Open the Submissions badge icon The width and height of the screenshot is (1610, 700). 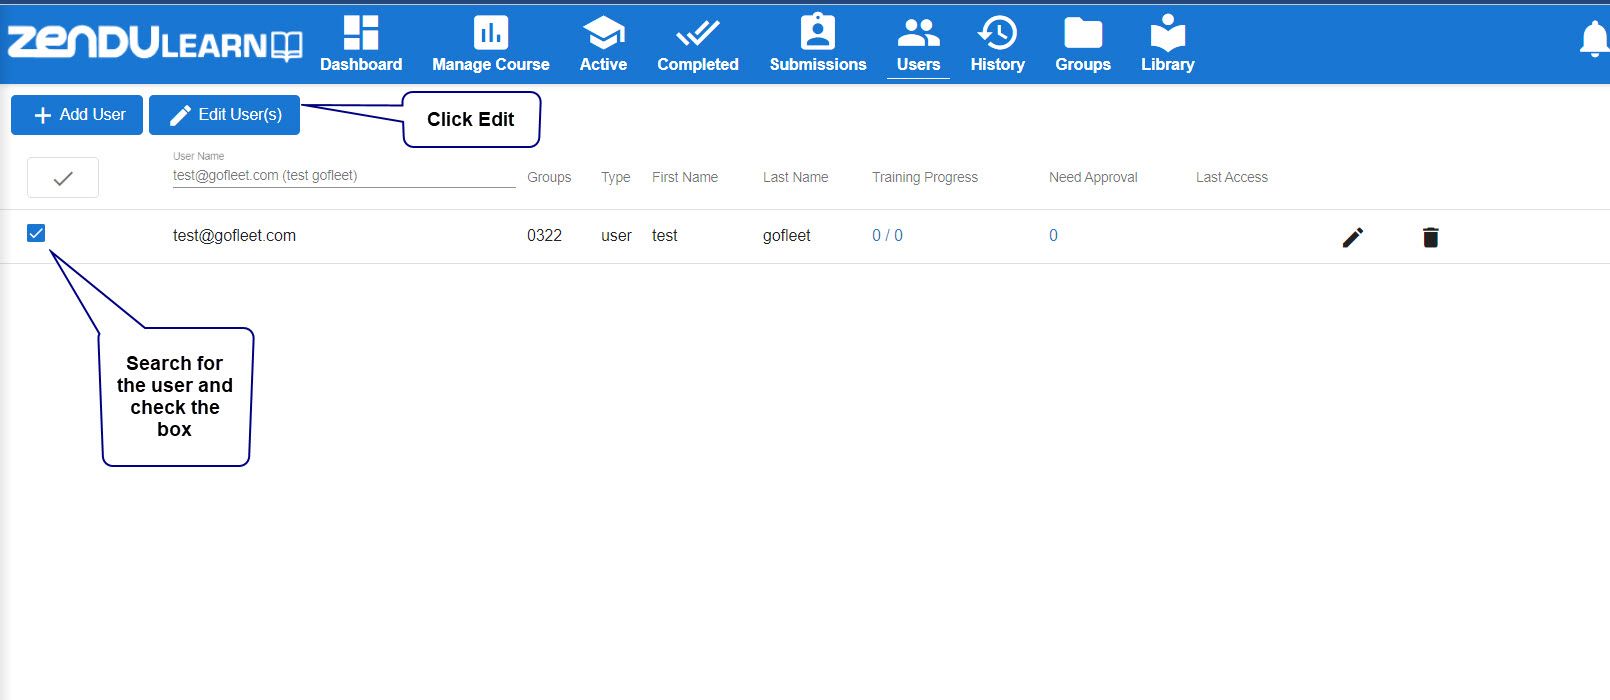pyautogui.click(x=817, y=32)
